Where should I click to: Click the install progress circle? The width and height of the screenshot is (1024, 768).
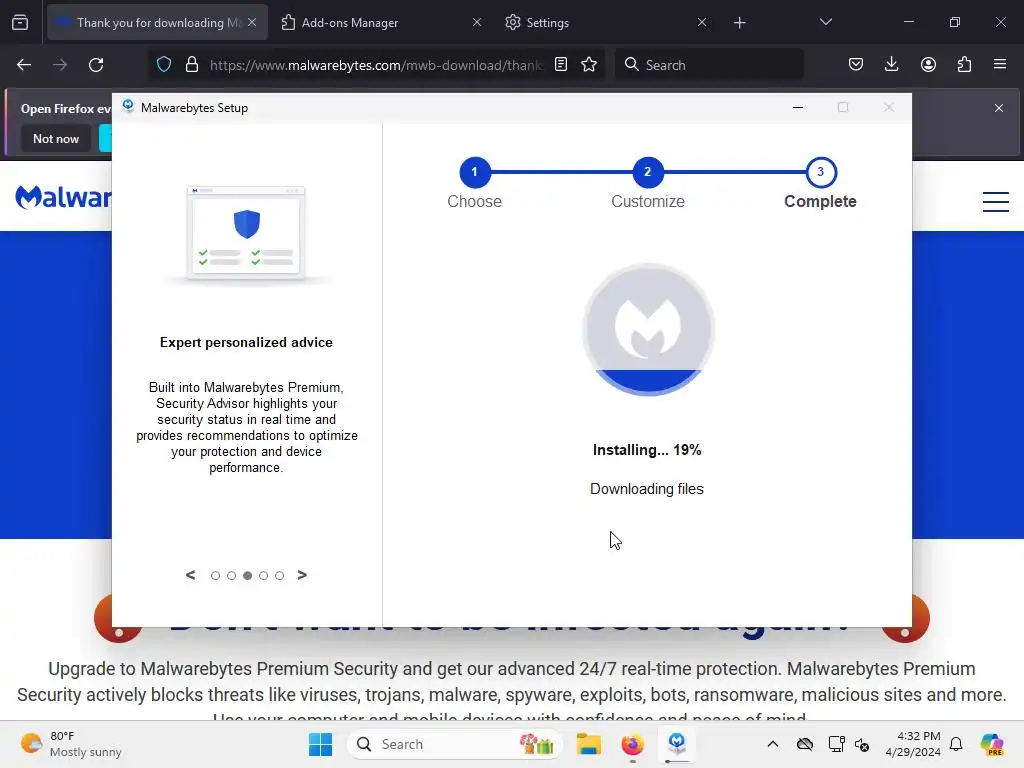coord(647,329)
